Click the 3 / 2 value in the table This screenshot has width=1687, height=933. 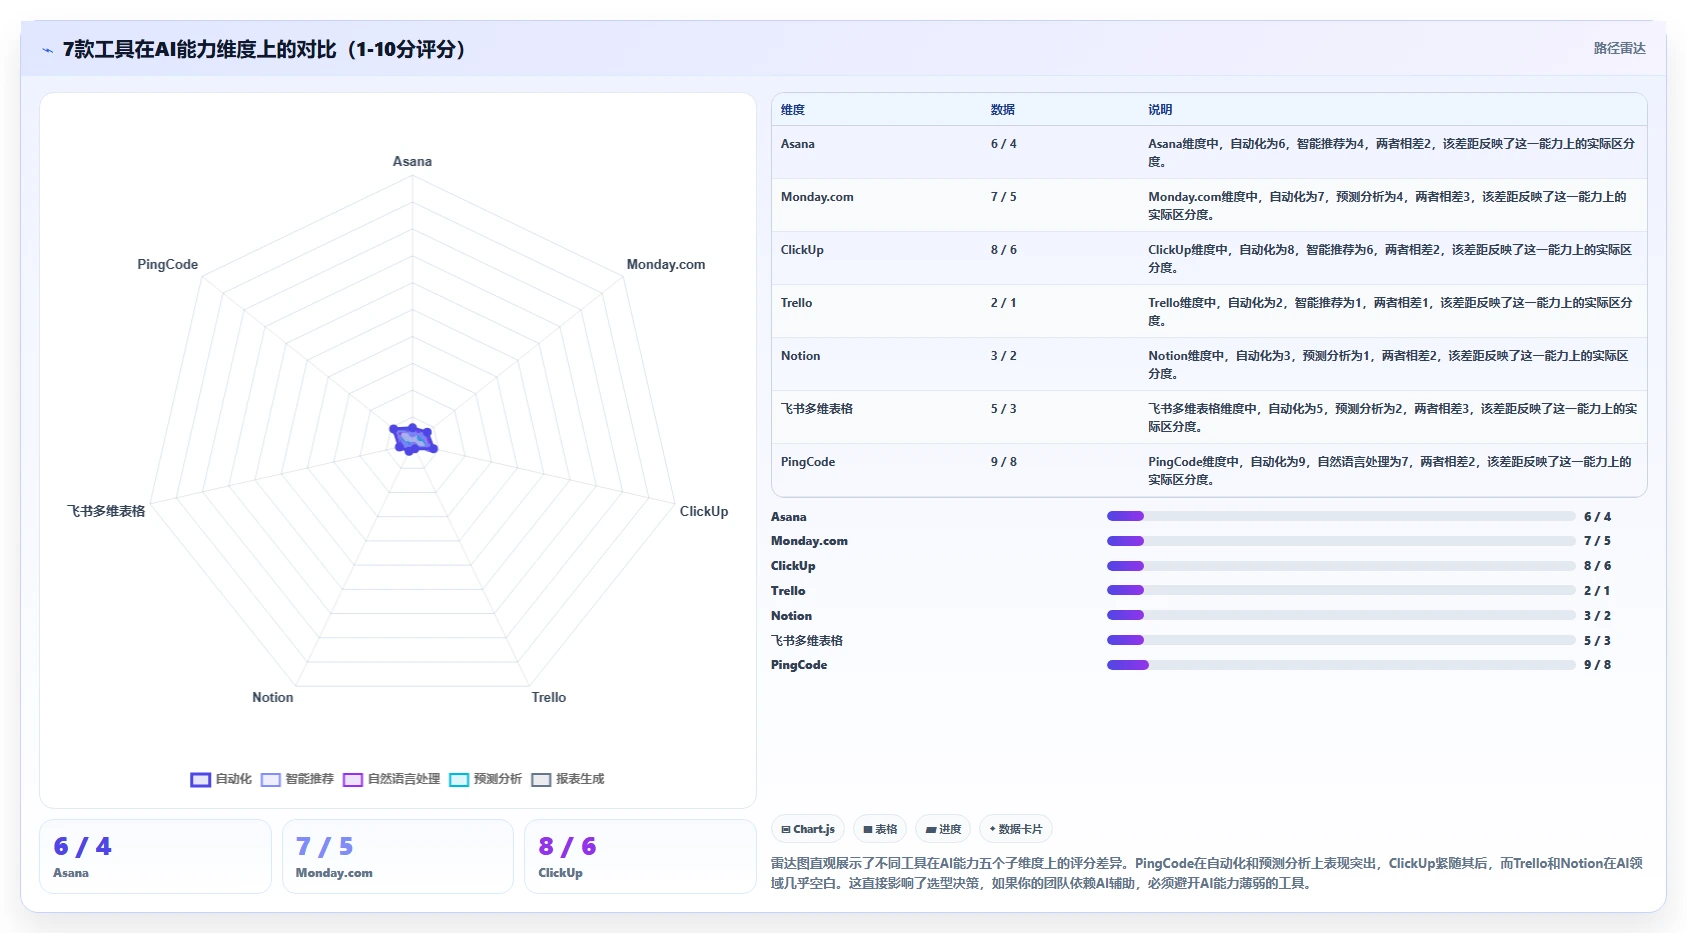(x=1003, y=356)
